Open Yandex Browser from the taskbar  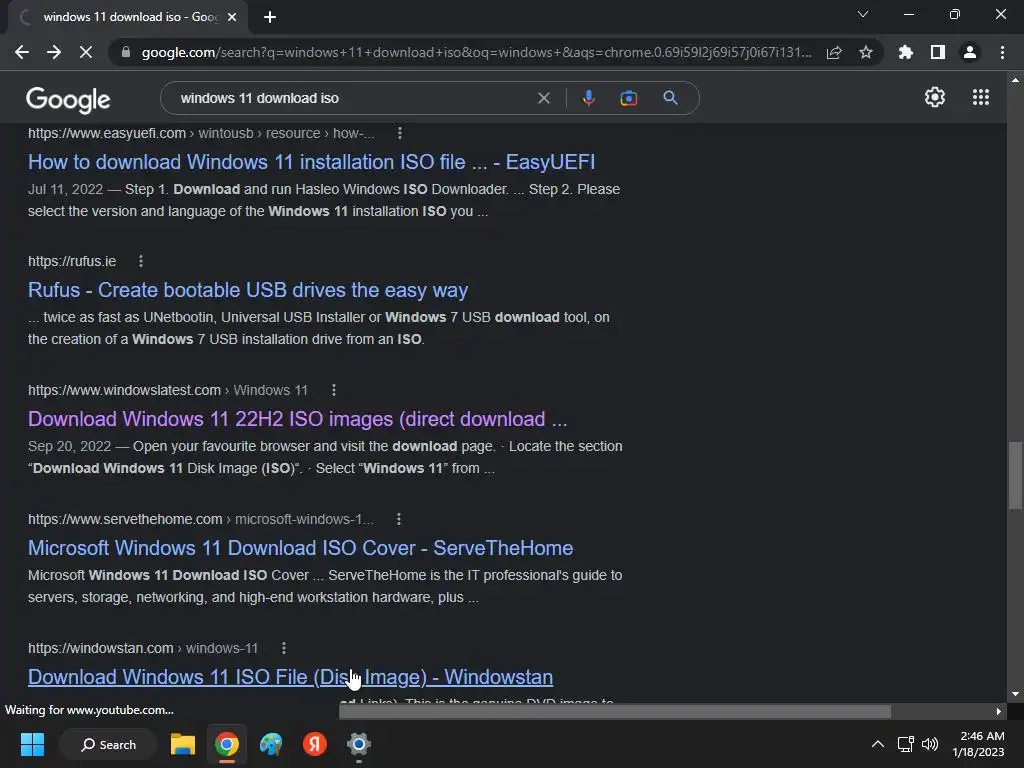[x=315, y=744]
